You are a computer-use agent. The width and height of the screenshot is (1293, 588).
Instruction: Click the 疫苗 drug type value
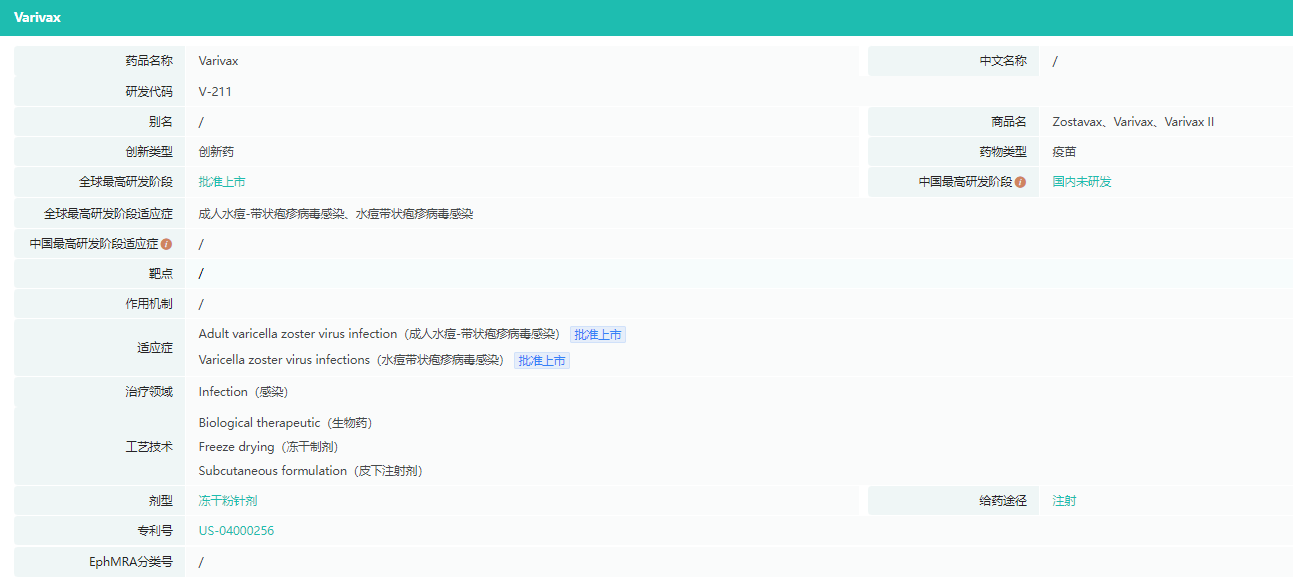tap(1064, 152)
